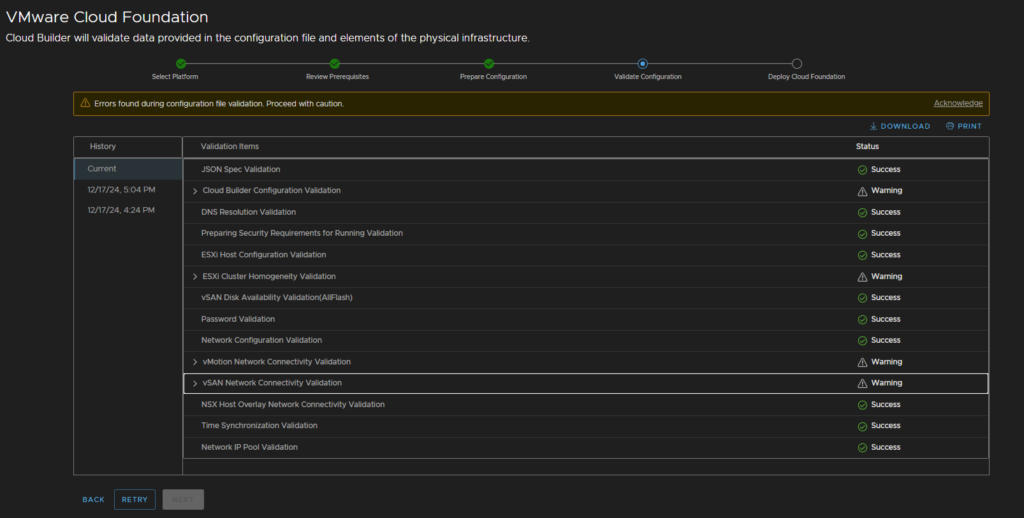Click the PRINT link
The height and width of the screenshot is (518, 1024).
[x=963, y=126]
